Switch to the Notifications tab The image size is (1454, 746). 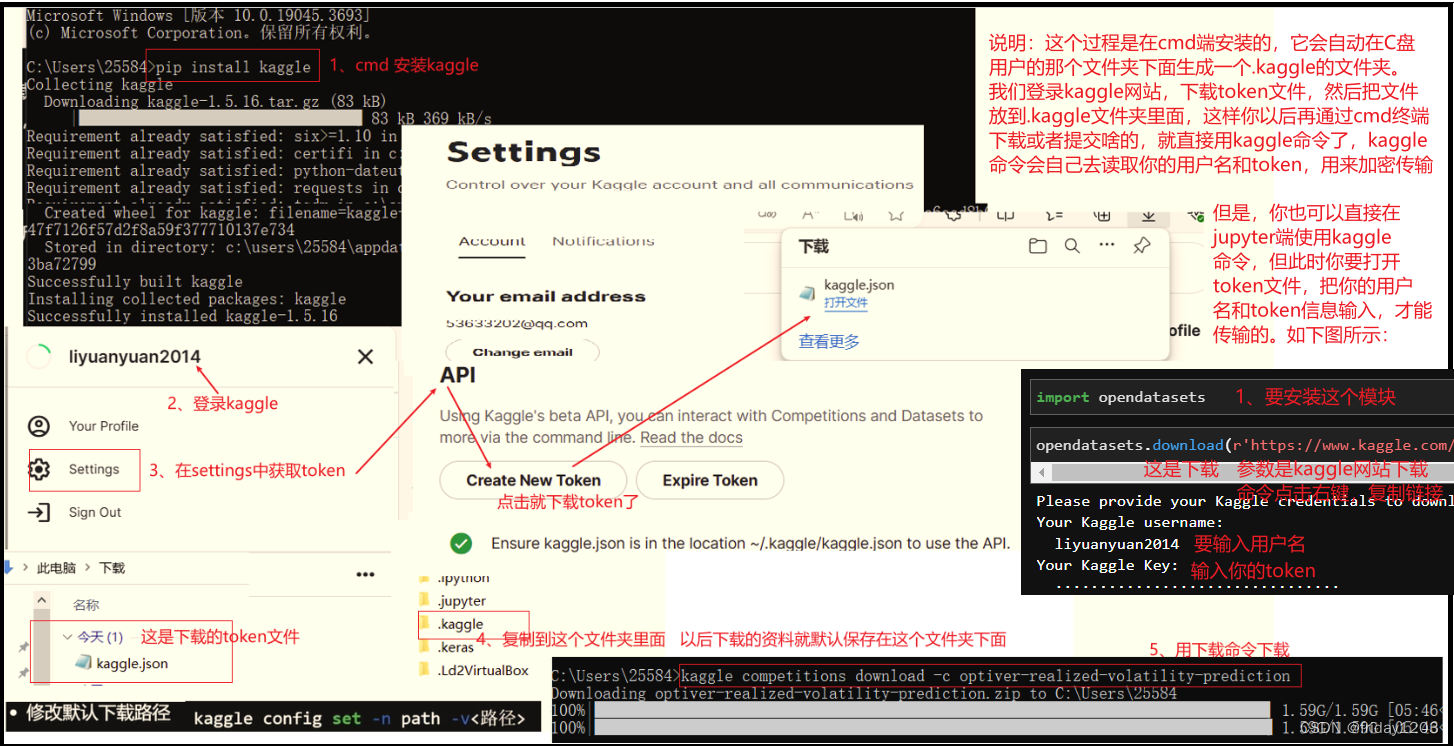click(x=603, y=242)
